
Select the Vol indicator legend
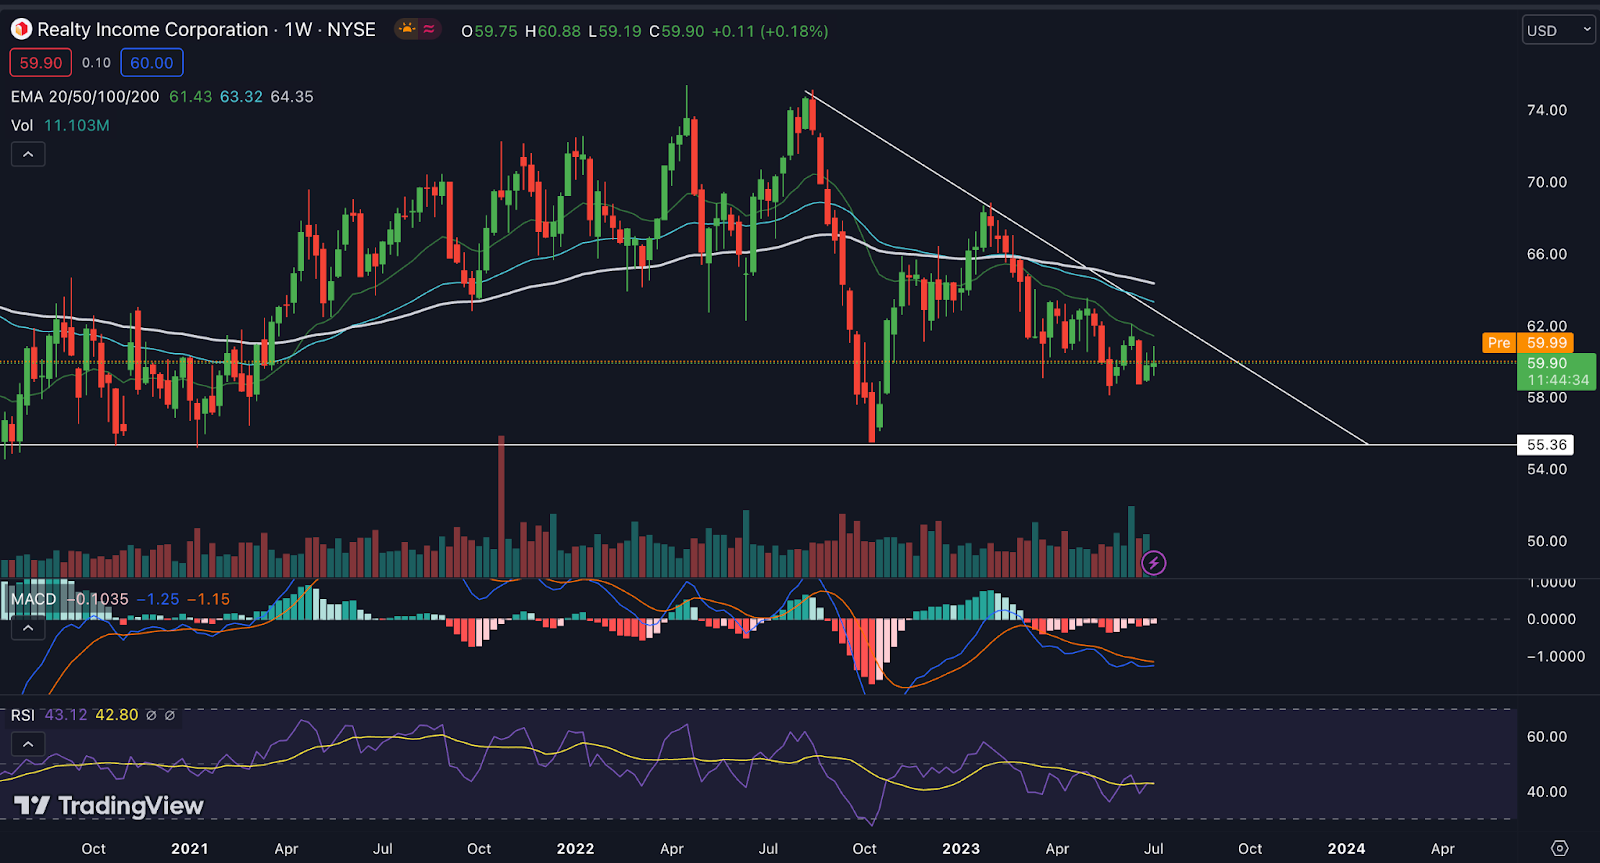click(x=22, y=125)
